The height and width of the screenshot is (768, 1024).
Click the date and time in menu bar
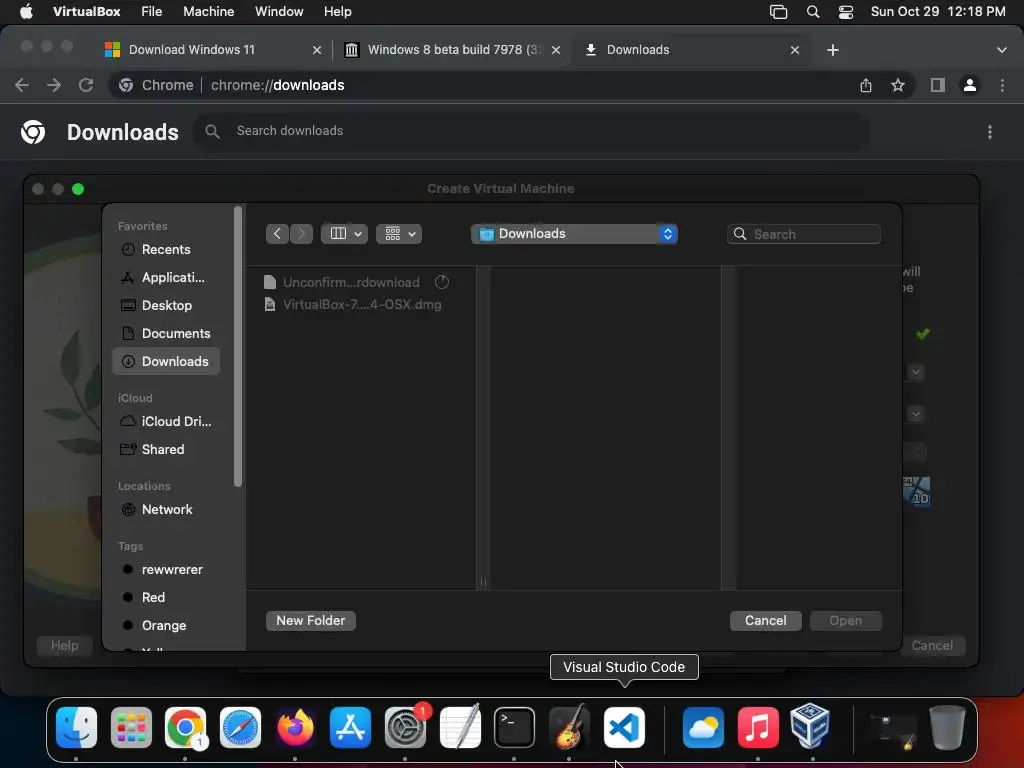pyautogui.click(x=938, y=12)
